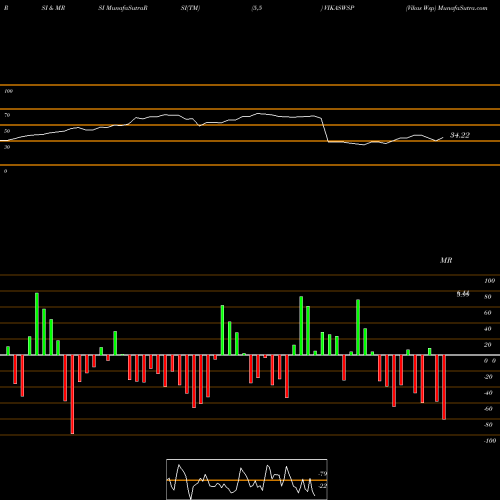Open the mini oscillator chart thumbnail
The image size is (500, 500).
coord(247,479)
